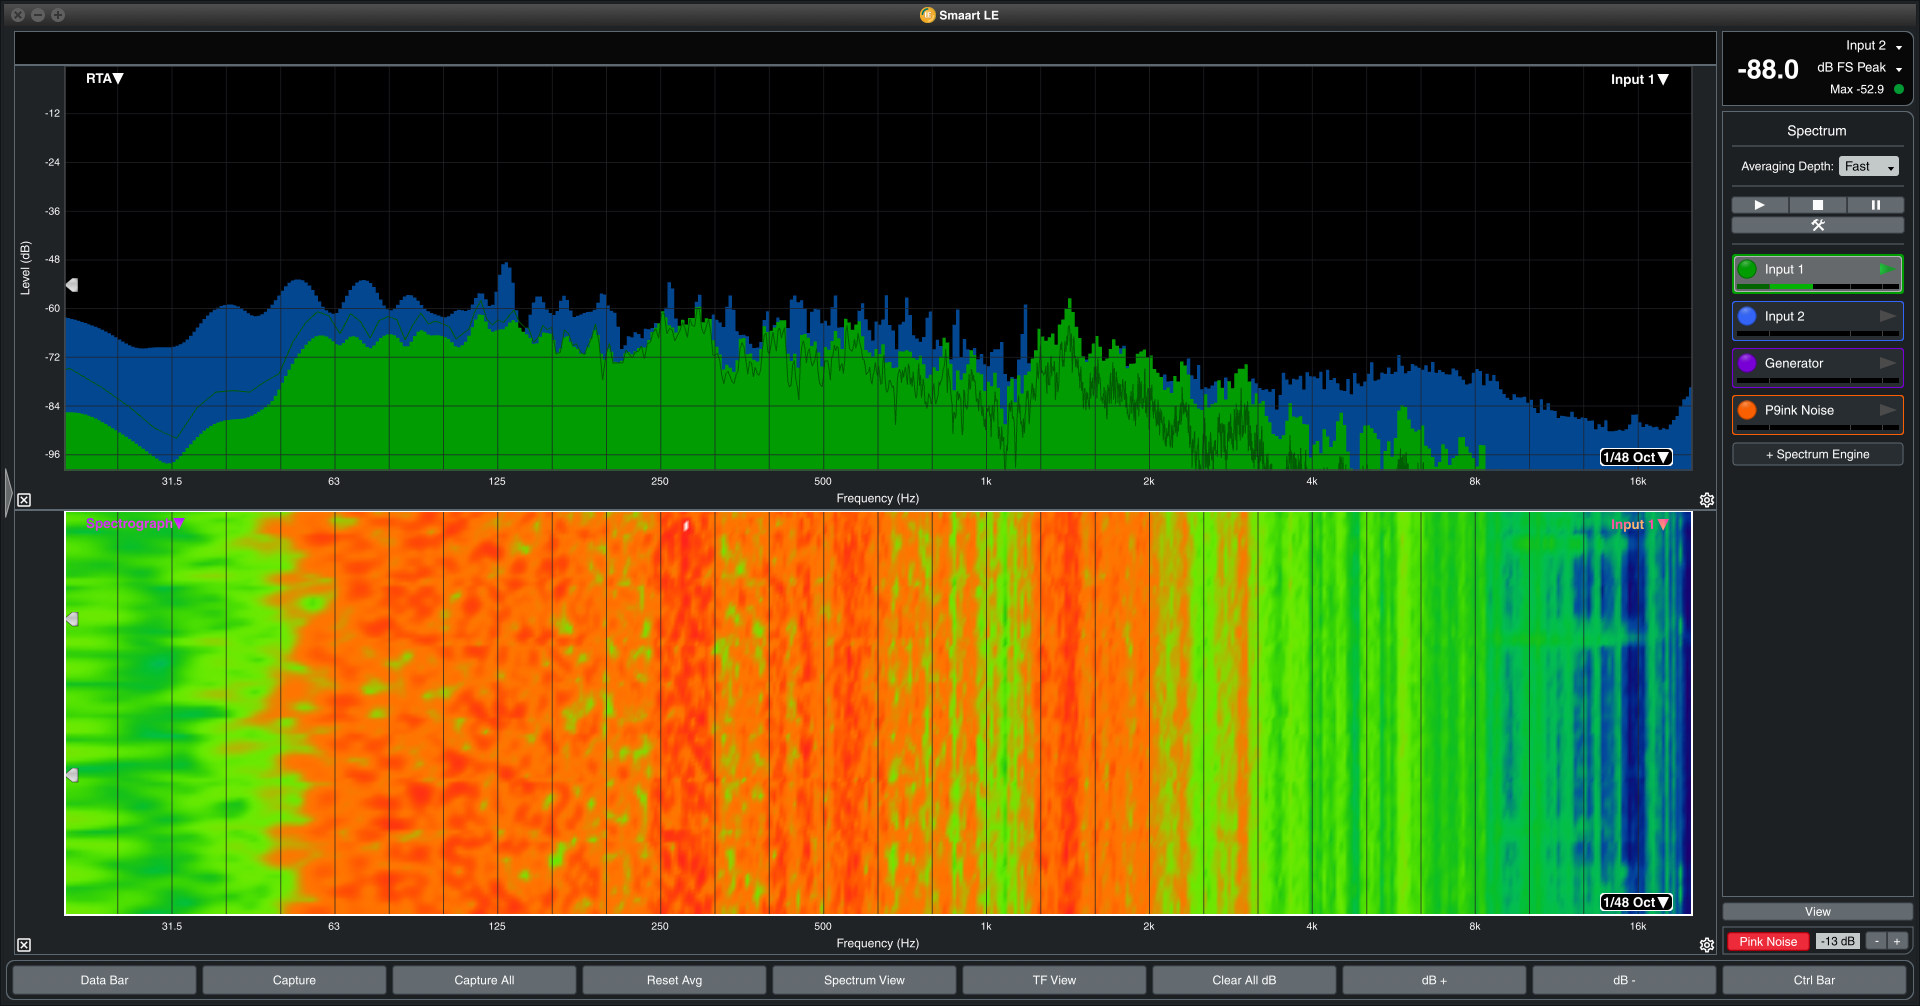The width and height of the screenshot is (1920, 1006).
Task: Open Spectrograph graph type dropdown
Action: 135,523
